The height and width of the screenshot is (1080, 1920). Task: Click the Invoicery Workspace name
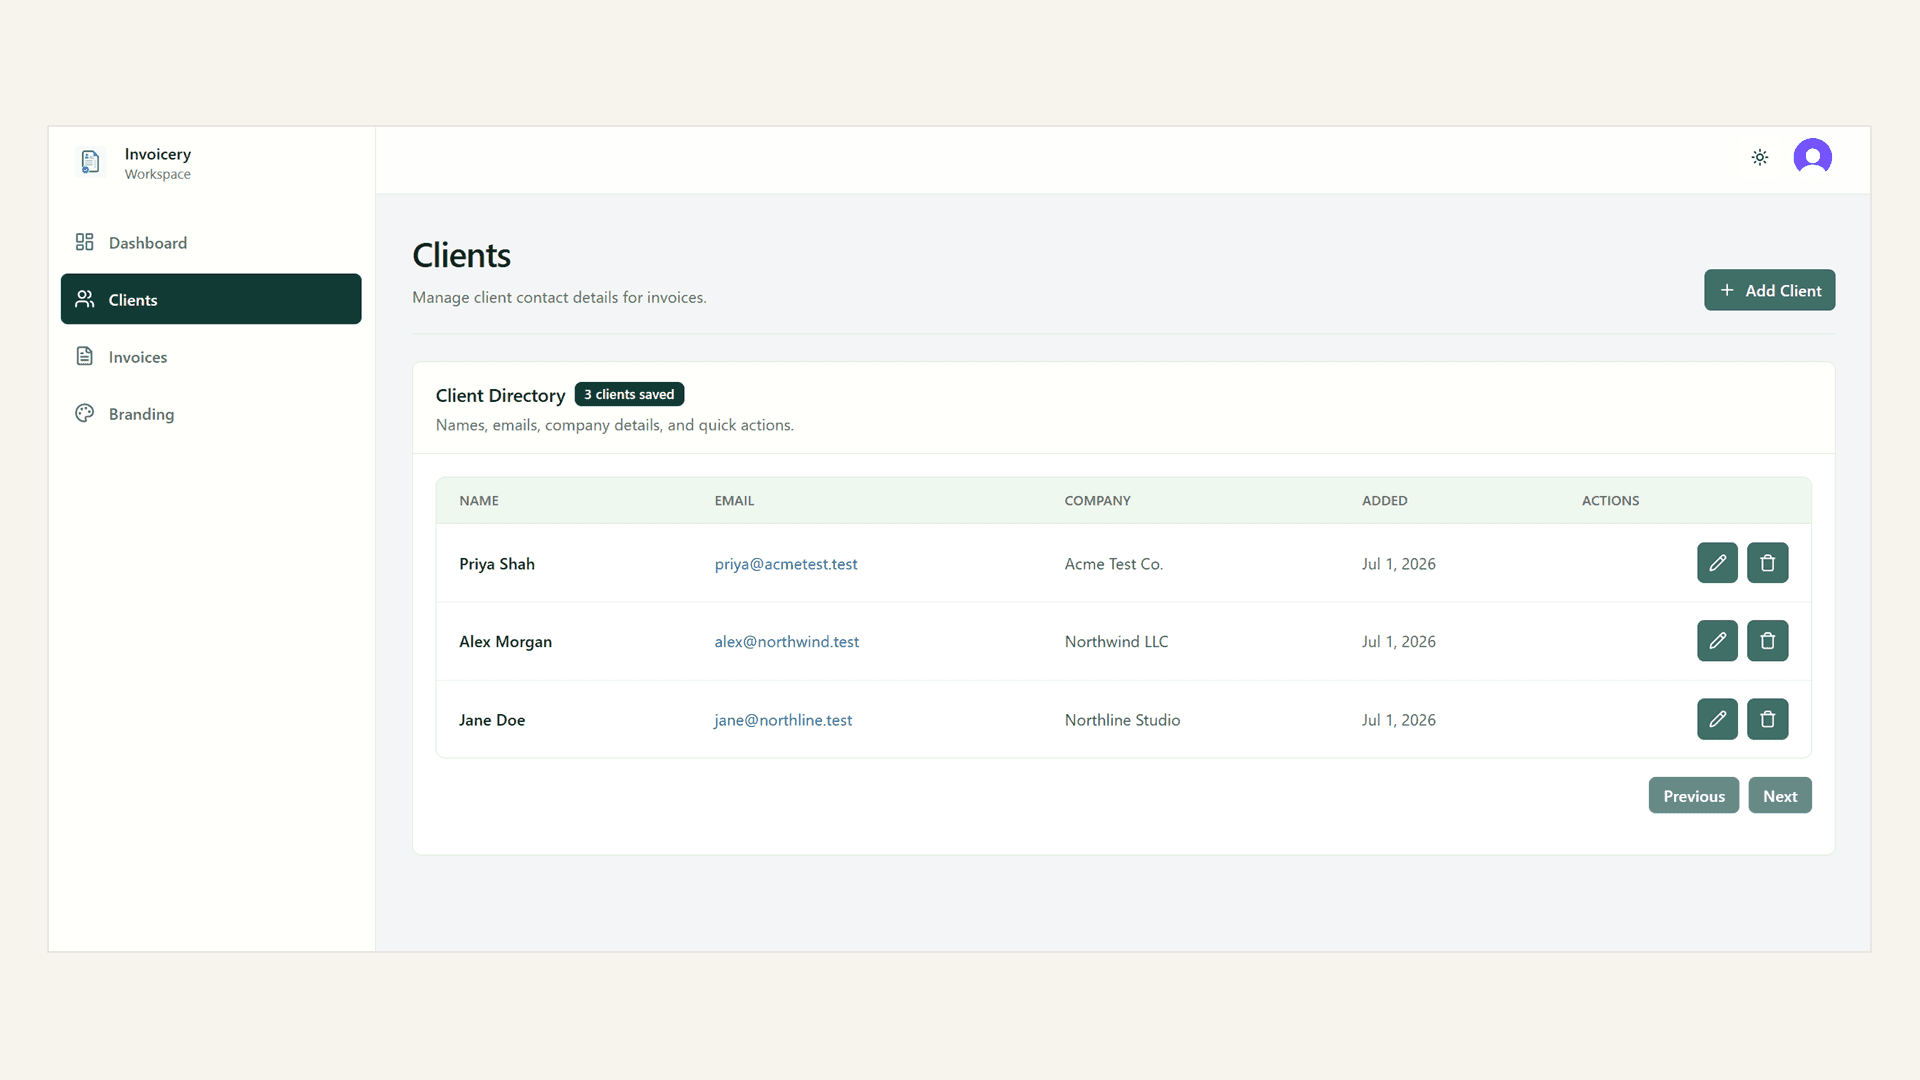(x=157, y=163)
